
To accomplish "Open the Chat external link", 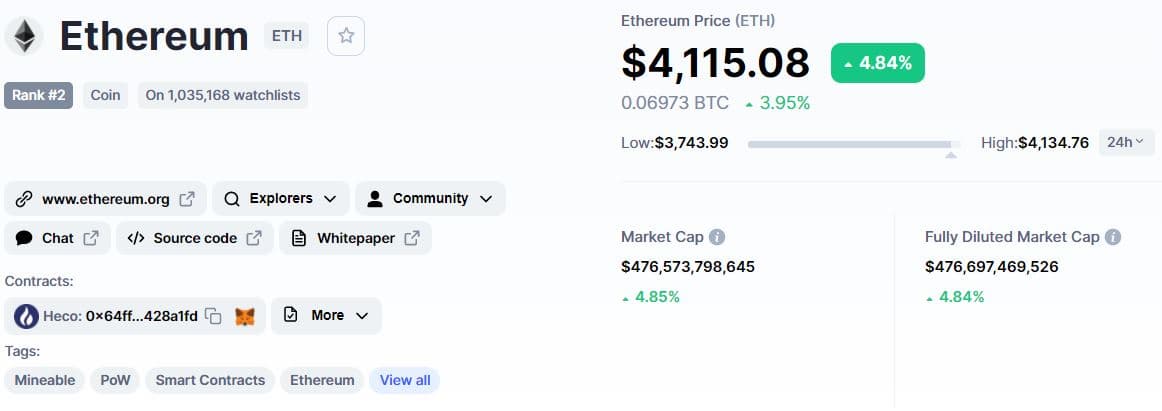I will (58, 238).
